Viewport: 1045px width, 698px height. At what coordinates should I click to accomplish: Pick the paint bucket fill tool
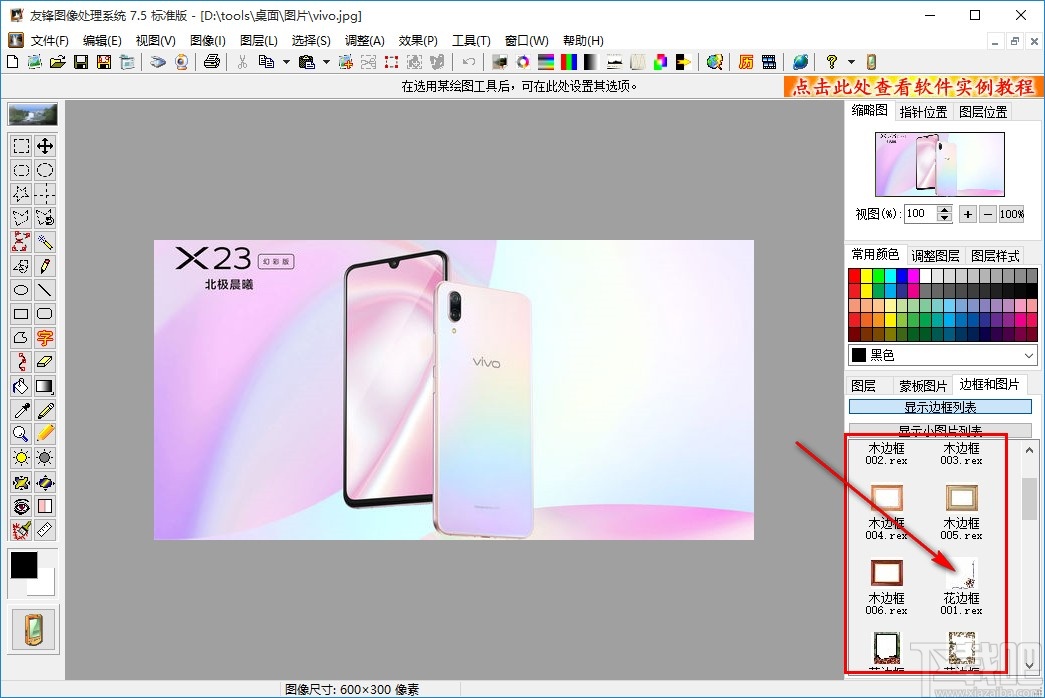click(x=21, y=386)
